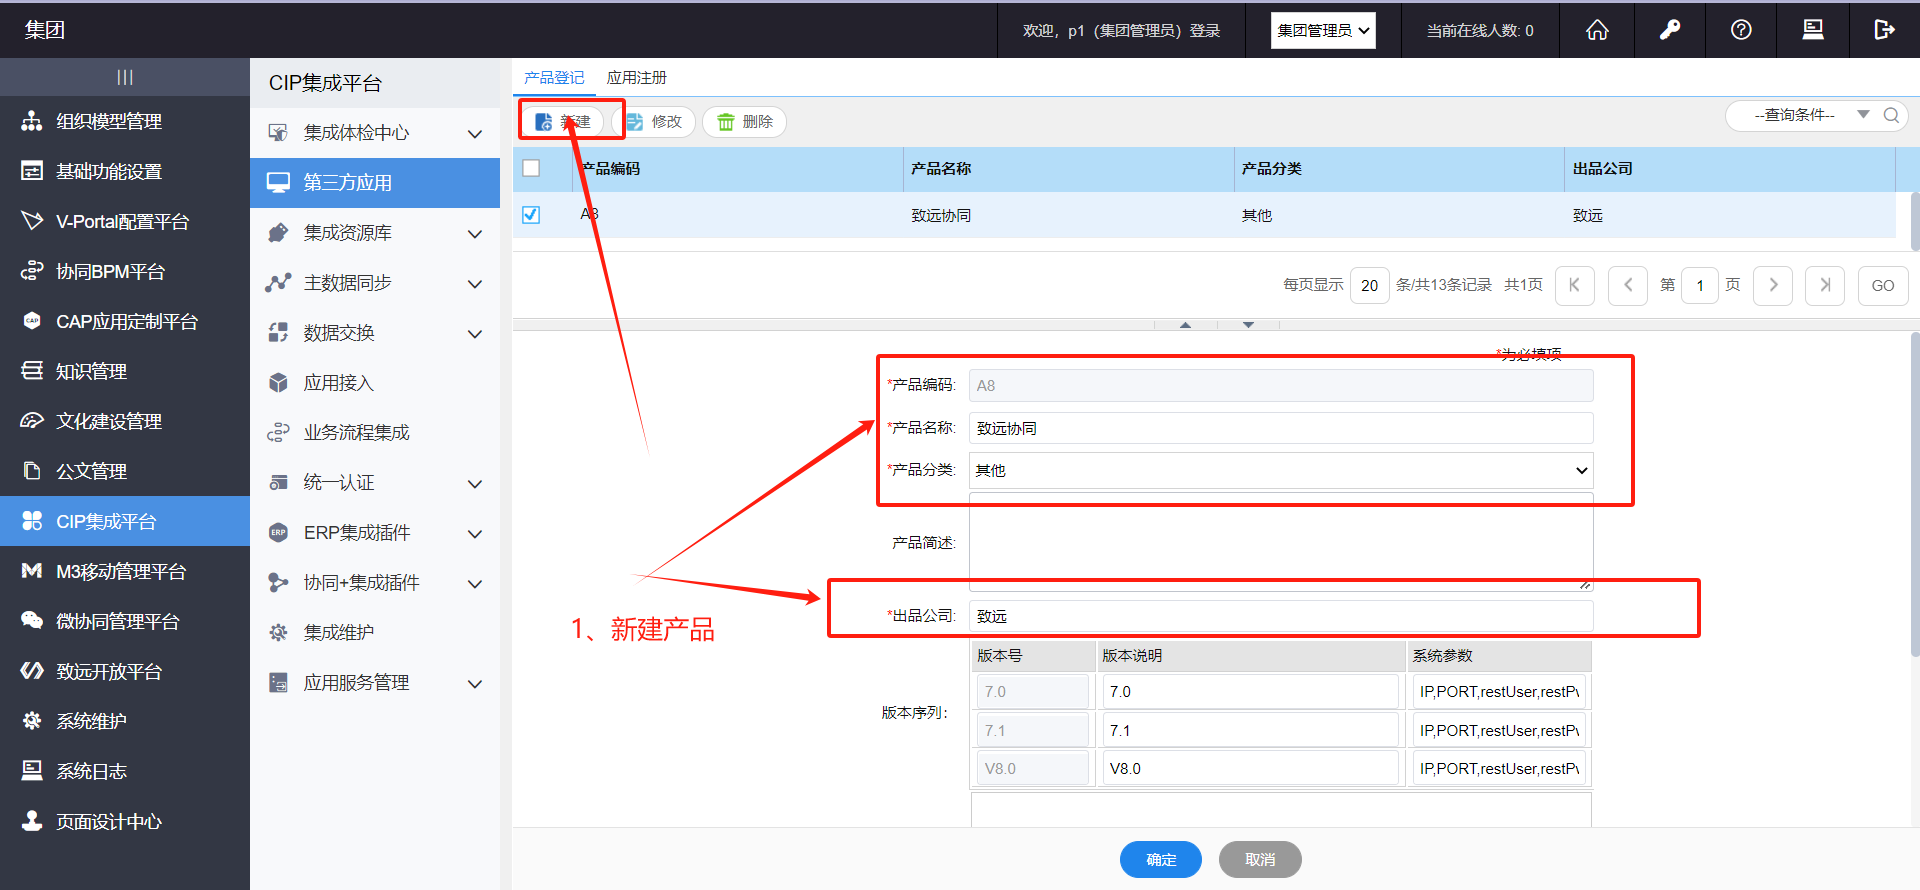Click the 取消 cancel button
The width and height of the screenshot is (1920, 890).
(1260, 859)
